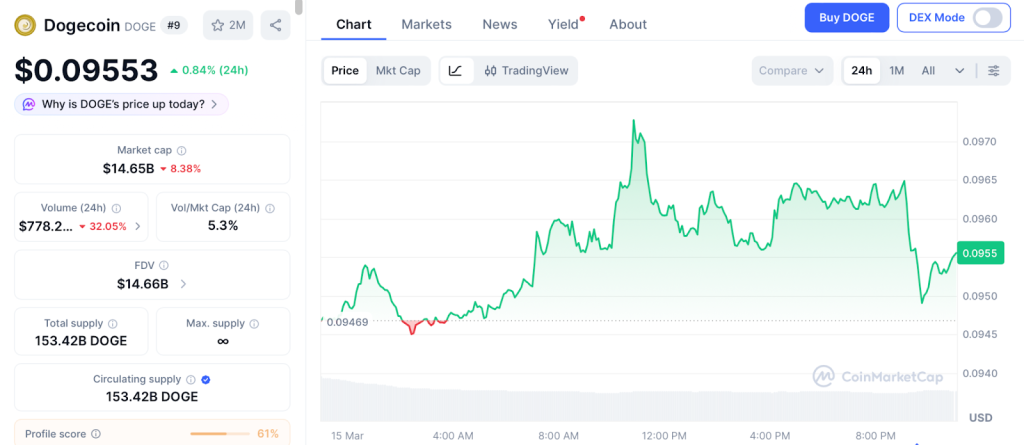
Task: Select the Price chart toggle
Action: (x=345, y=71)
